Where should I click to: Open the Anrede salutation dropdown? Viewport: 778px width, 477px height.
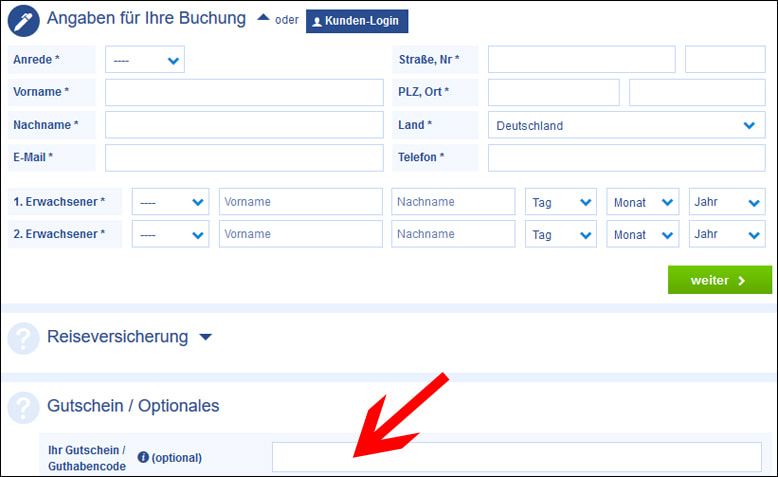pyautogui.click(x=145, y=60)
